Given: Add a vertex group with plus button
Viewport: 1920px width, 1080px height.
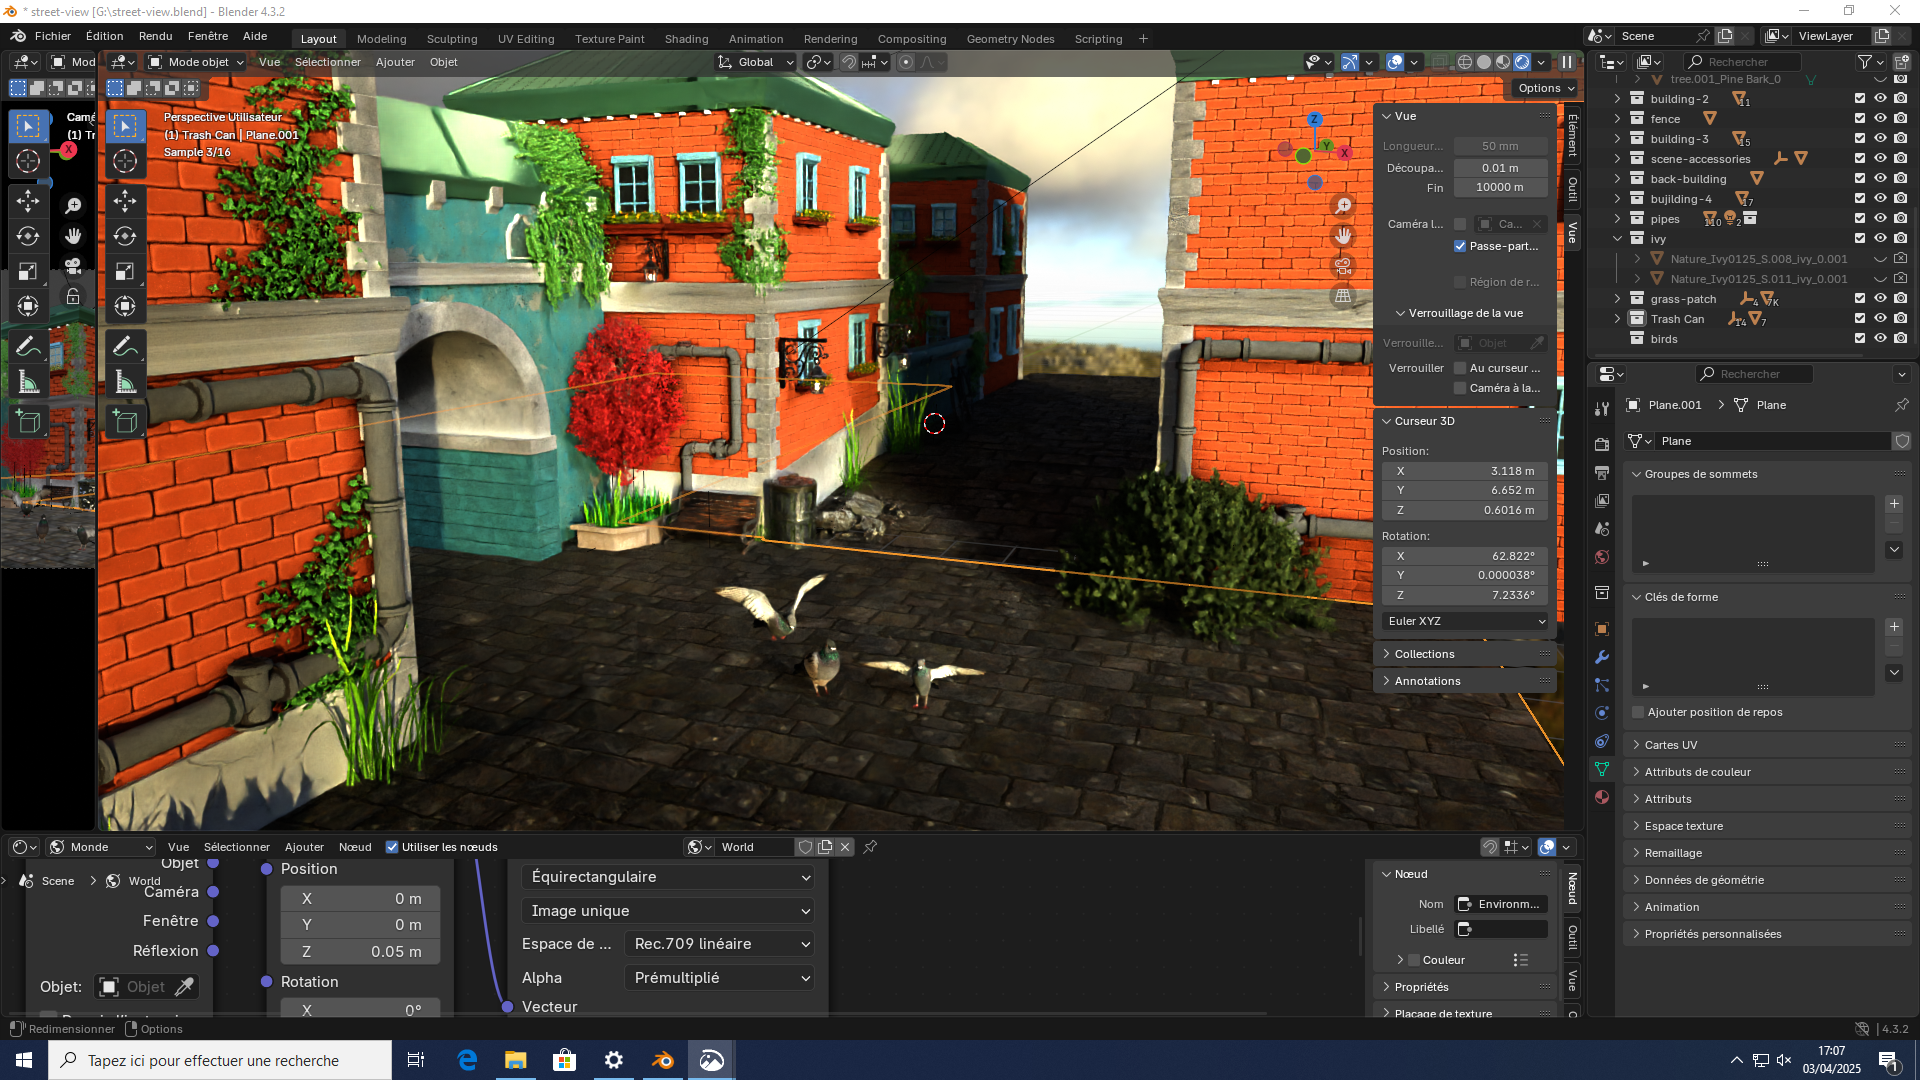Looking at the screenshot, I should (1894, 504).
